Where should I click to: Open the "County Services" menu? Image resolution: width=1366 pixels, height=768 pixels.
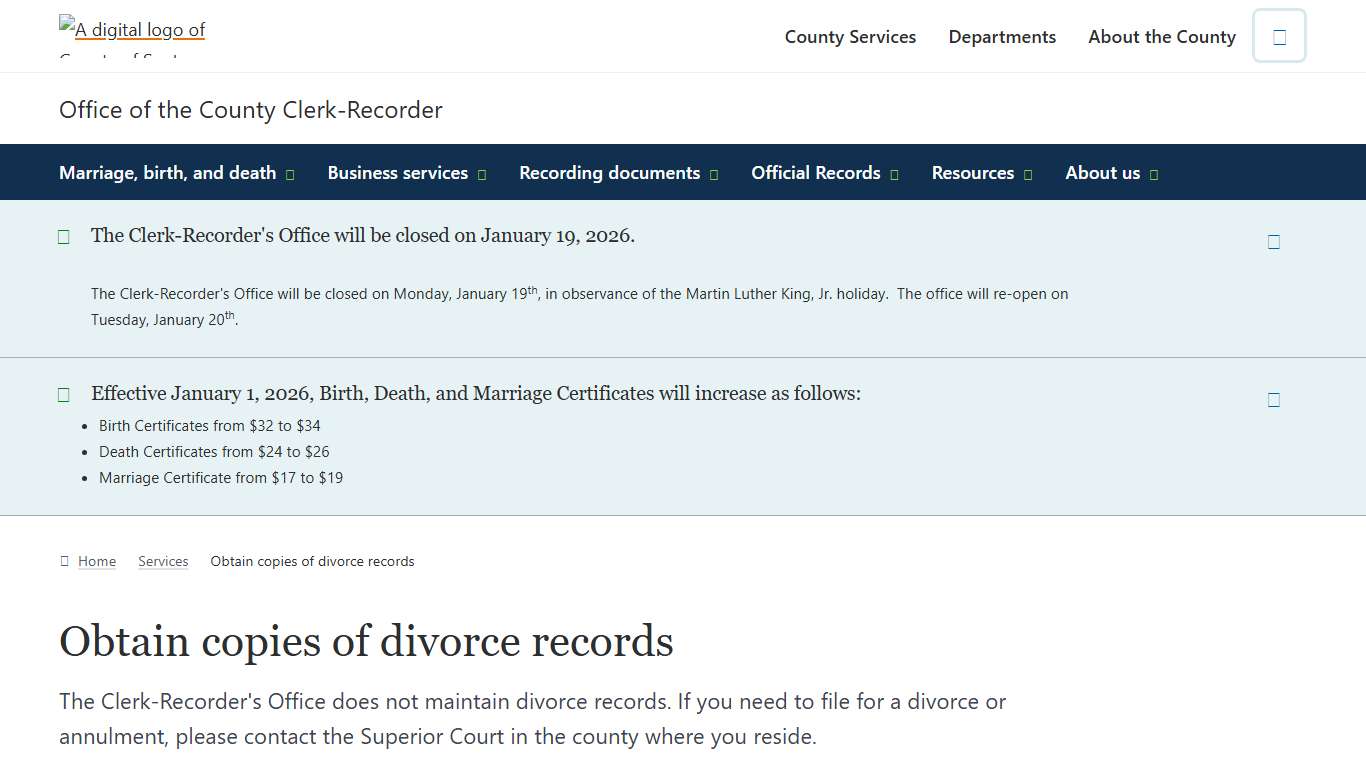click(x=850, y=36)
